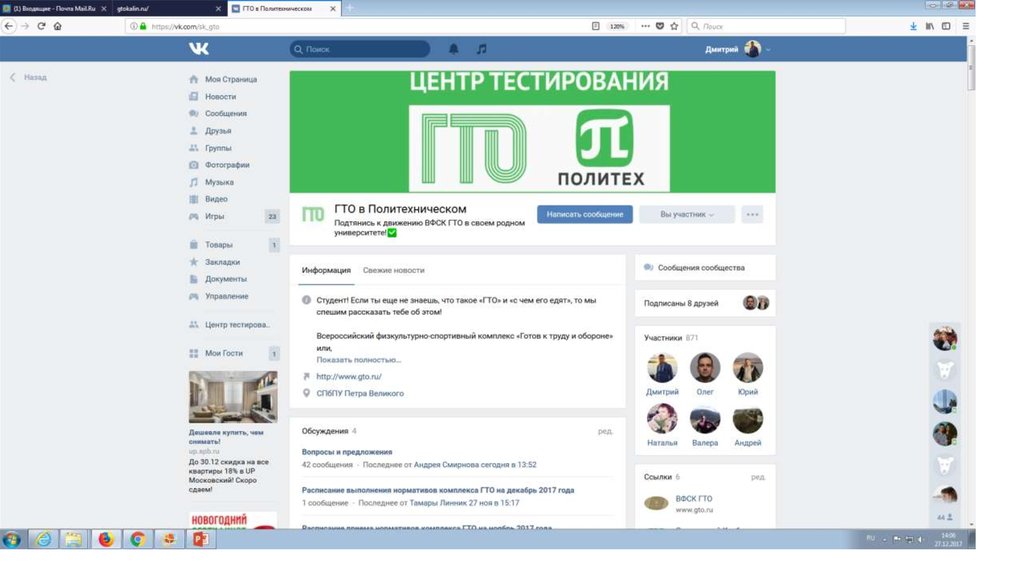This screenshot has width=1024, height=574.
Task: Open the Firefox library icon
Action: 929,26
